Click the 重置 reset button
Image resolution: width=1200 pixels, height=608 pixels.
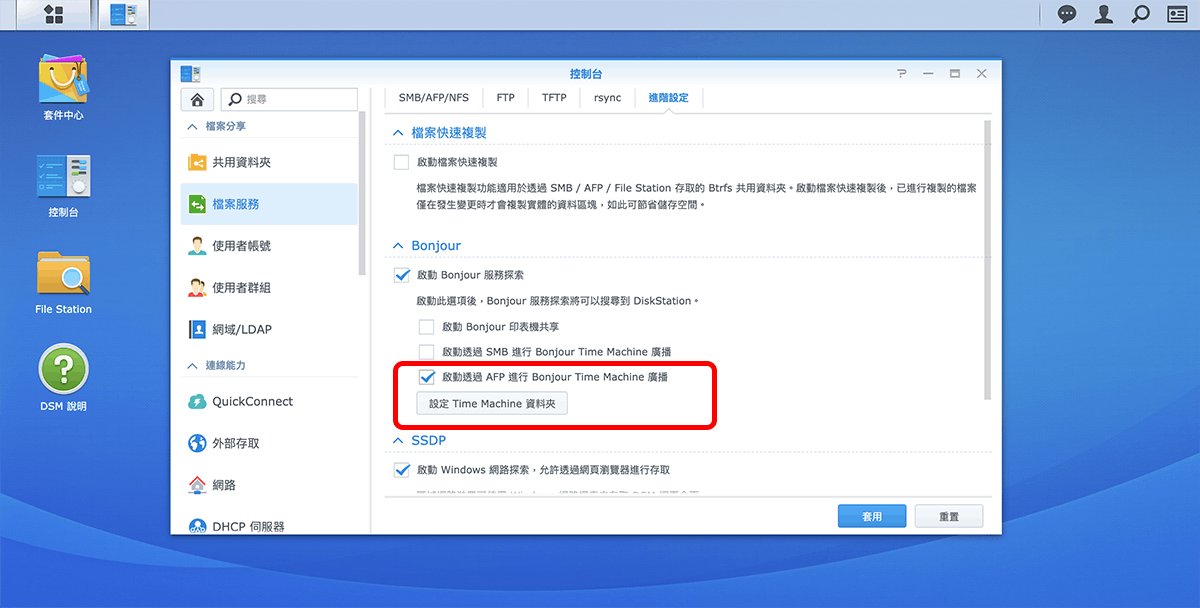coord(949,516)
